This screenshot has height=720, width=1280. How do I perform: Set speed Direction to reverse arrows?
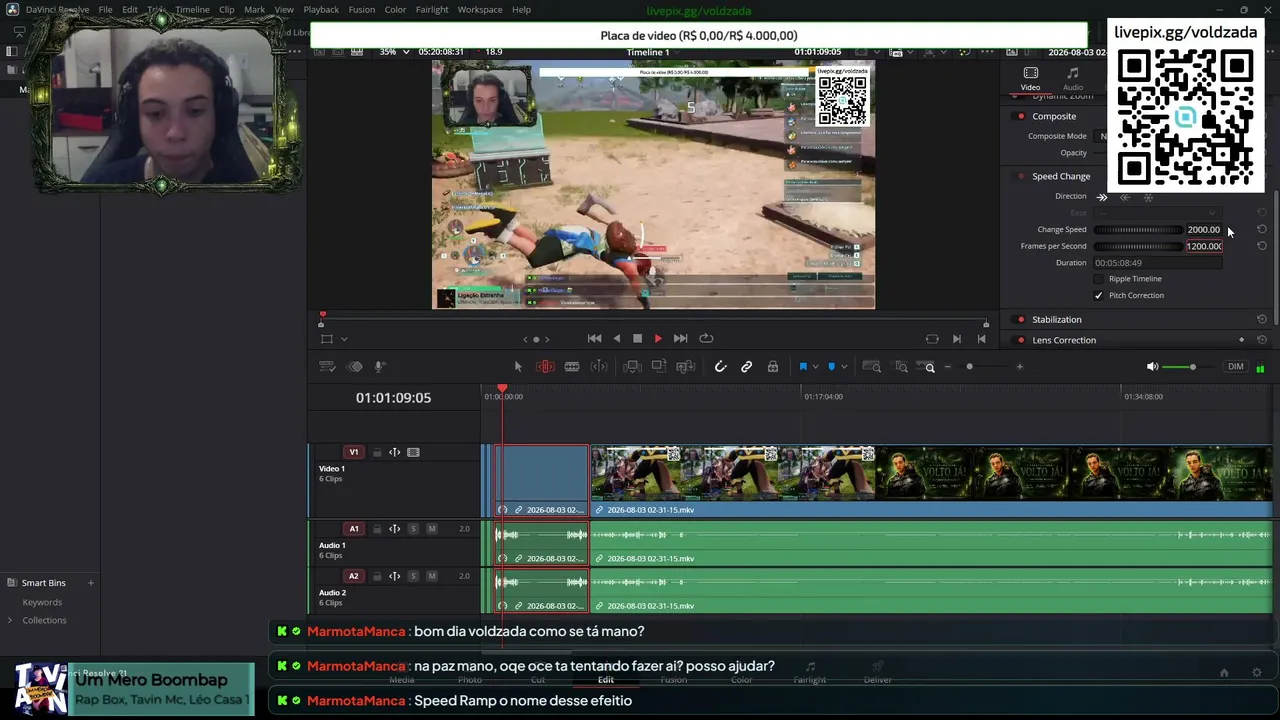click(x=1125, y=197)
